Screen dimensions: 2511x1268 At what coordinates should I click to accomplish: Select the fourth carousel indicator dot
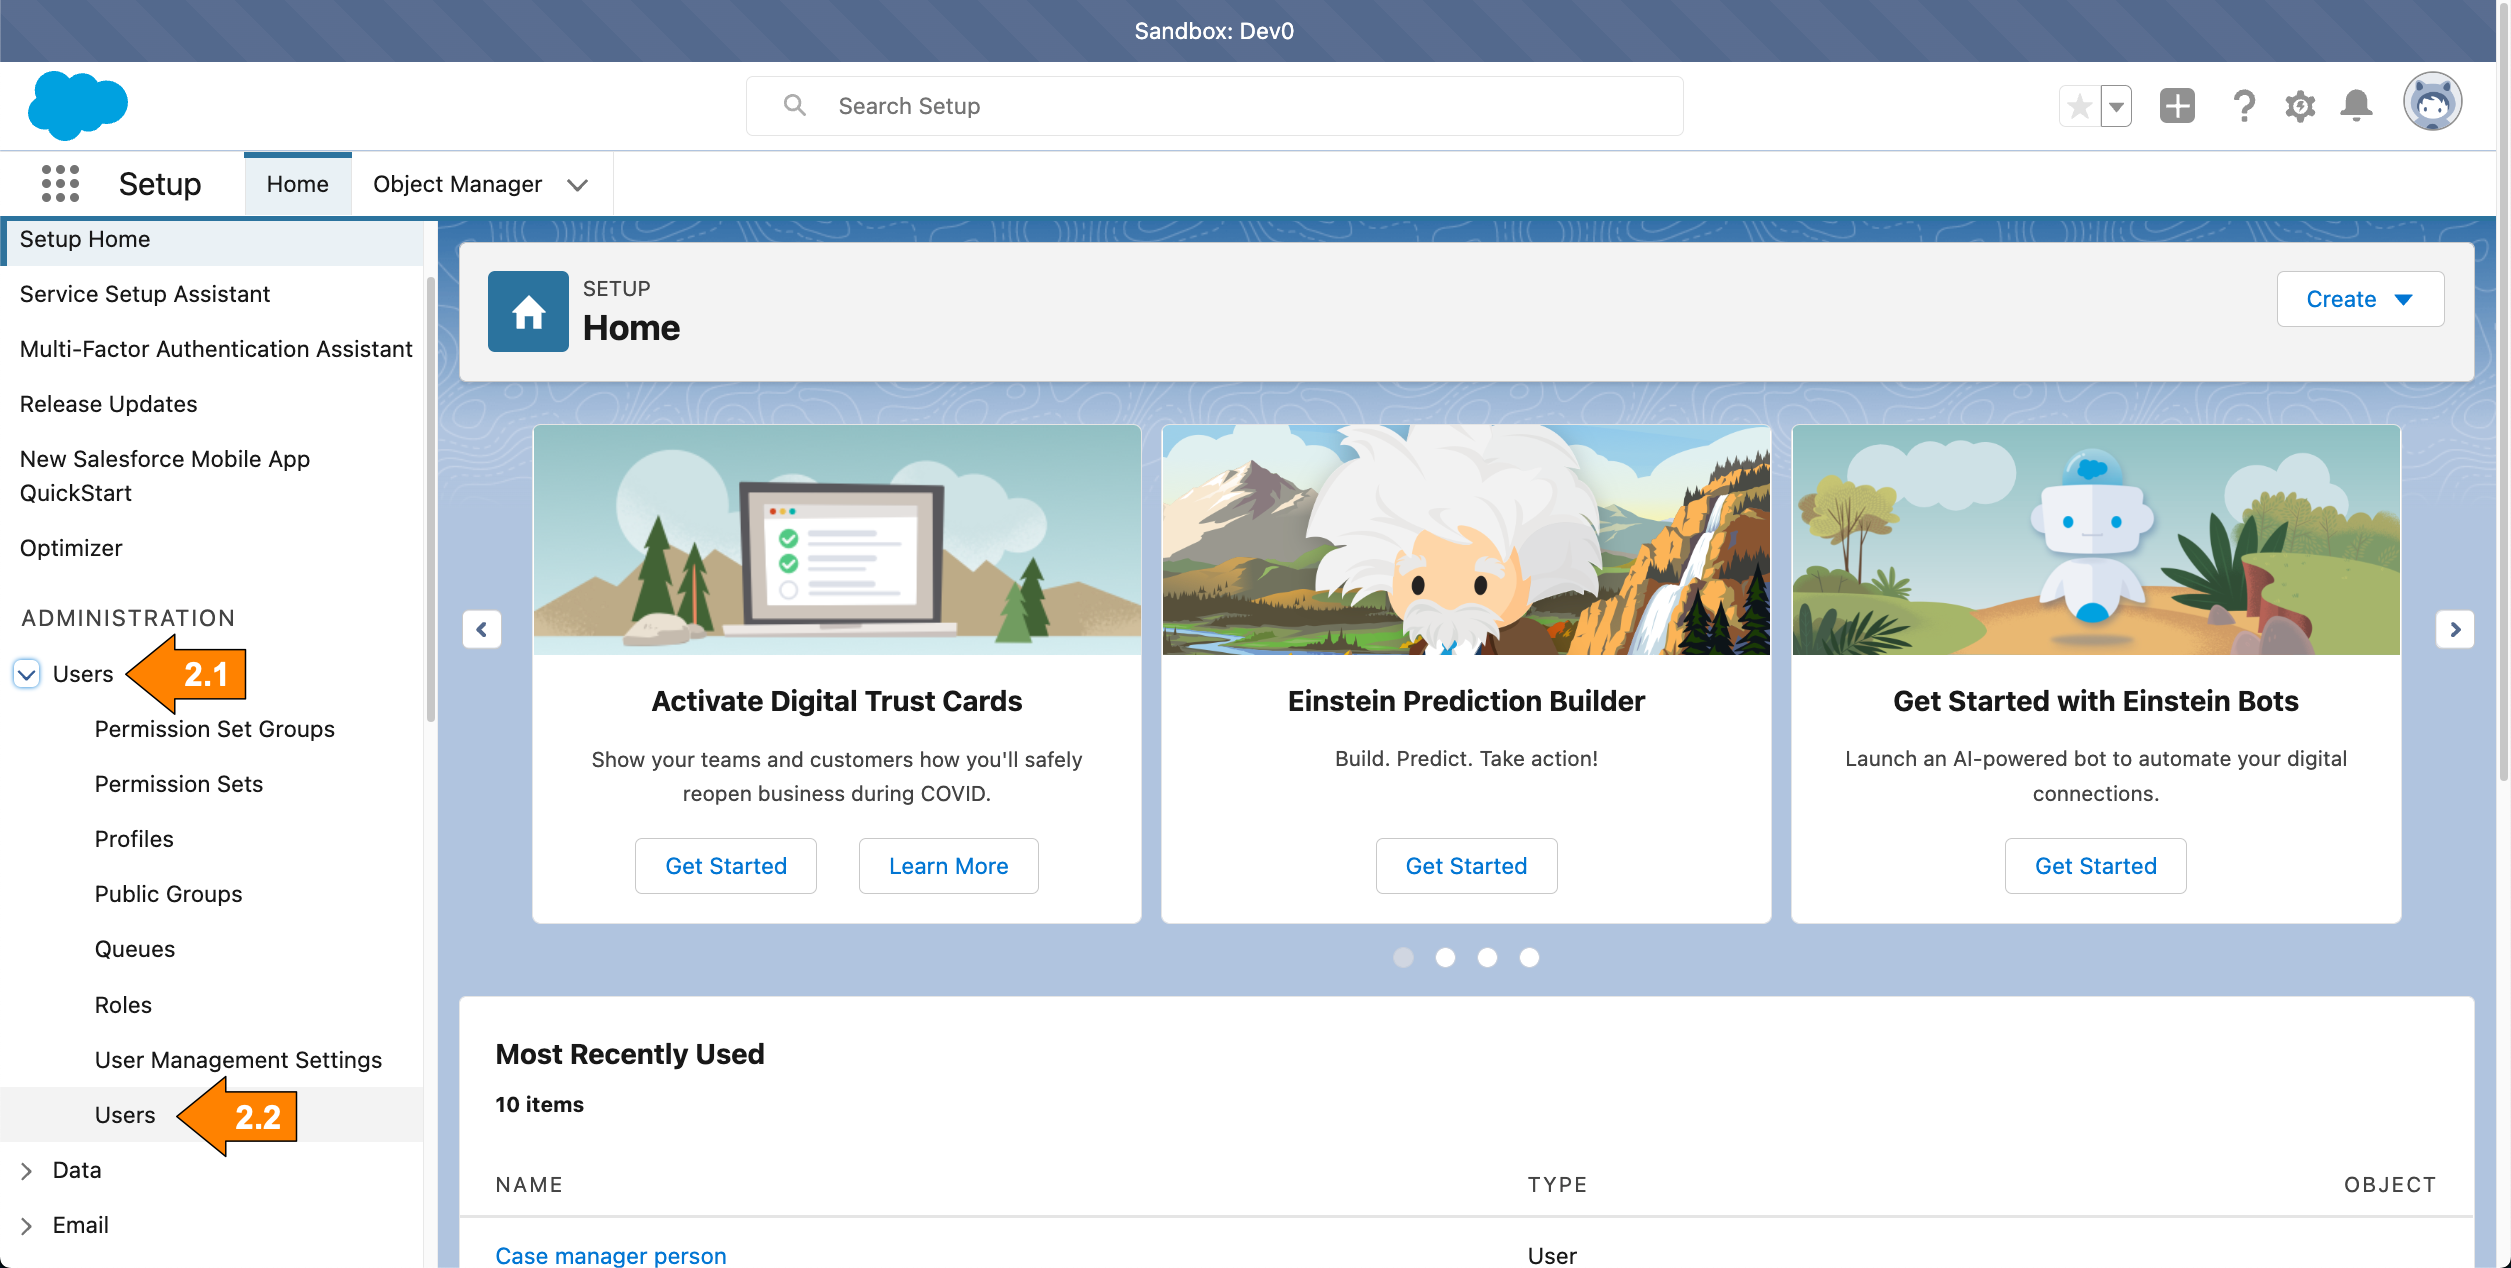tap(1529, 958)
